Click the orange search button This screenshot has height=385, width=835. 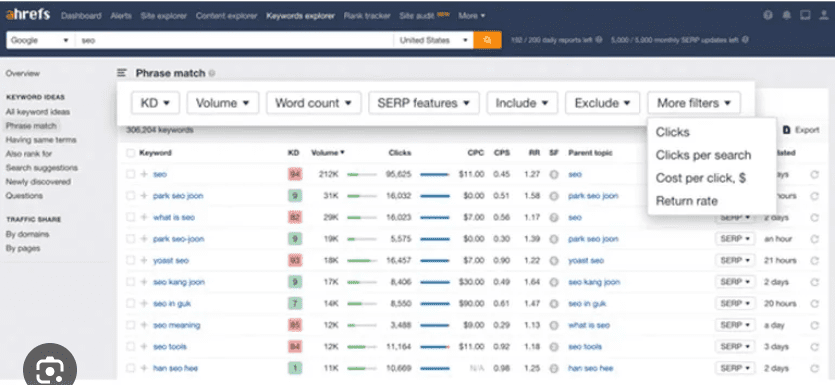[487, 40]
